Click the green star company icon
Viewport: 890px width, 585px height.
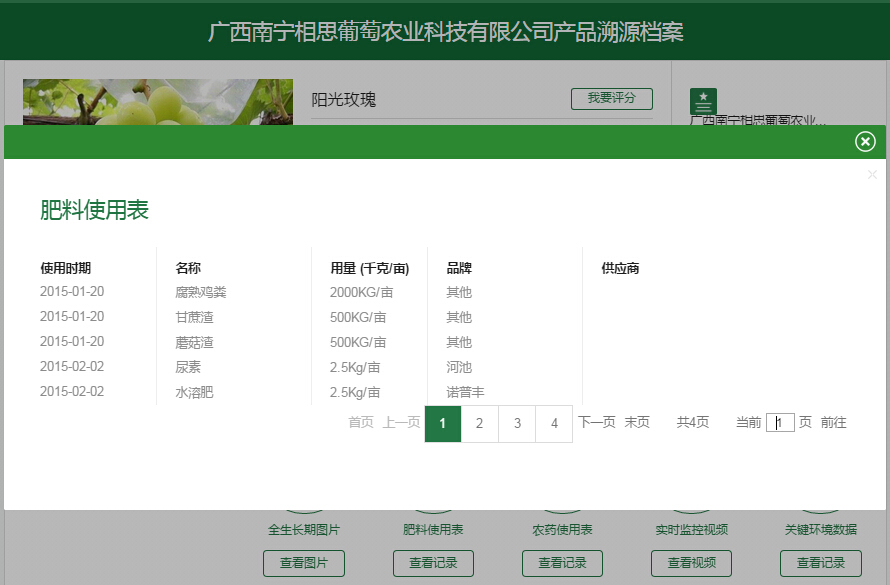tap(703, 101)
